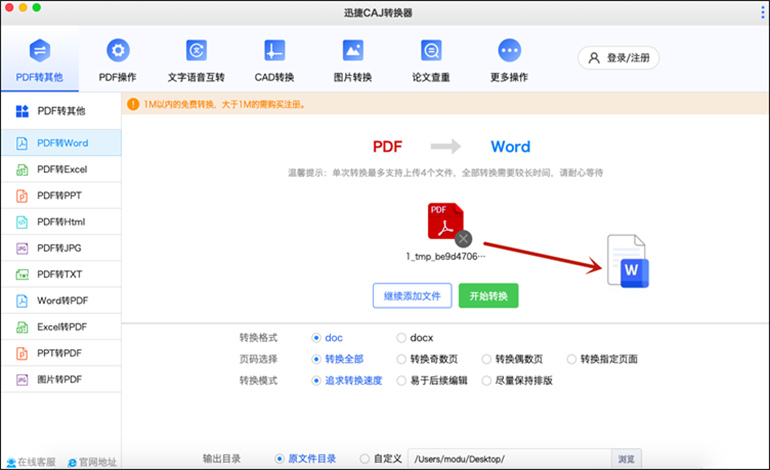Screen dimensions: 770x470
Task: Click the 浏览 browse button
Action: click(x=626, y=459)
